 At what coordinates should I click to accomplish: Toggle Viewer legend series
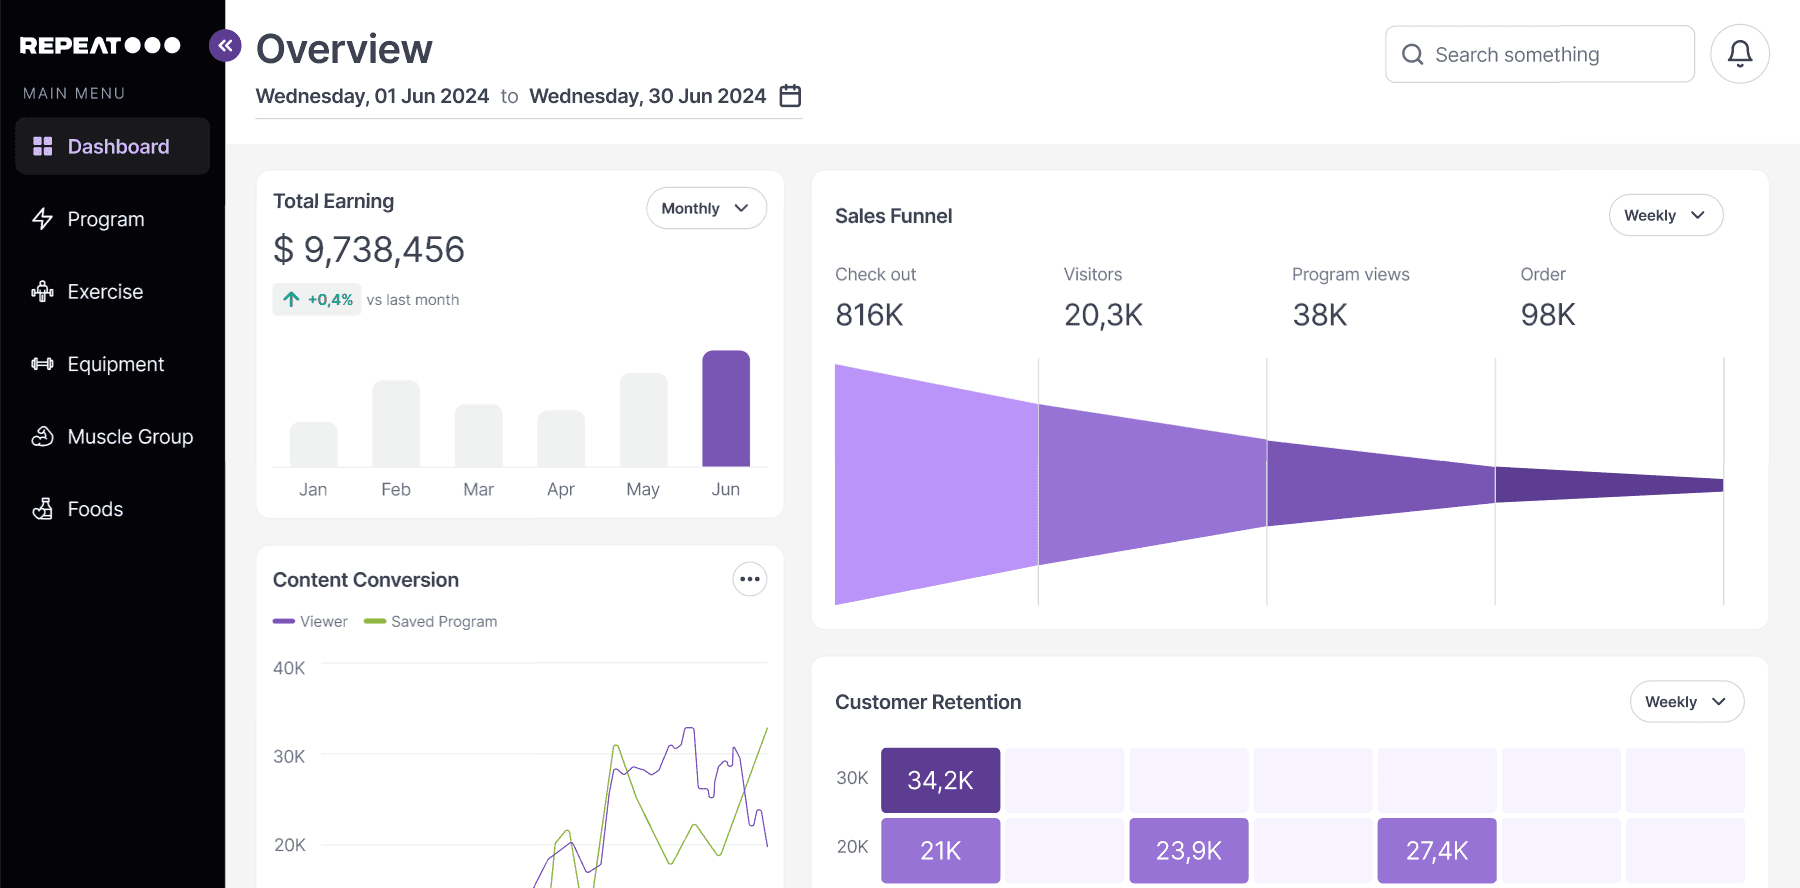(x=310, y=621)
